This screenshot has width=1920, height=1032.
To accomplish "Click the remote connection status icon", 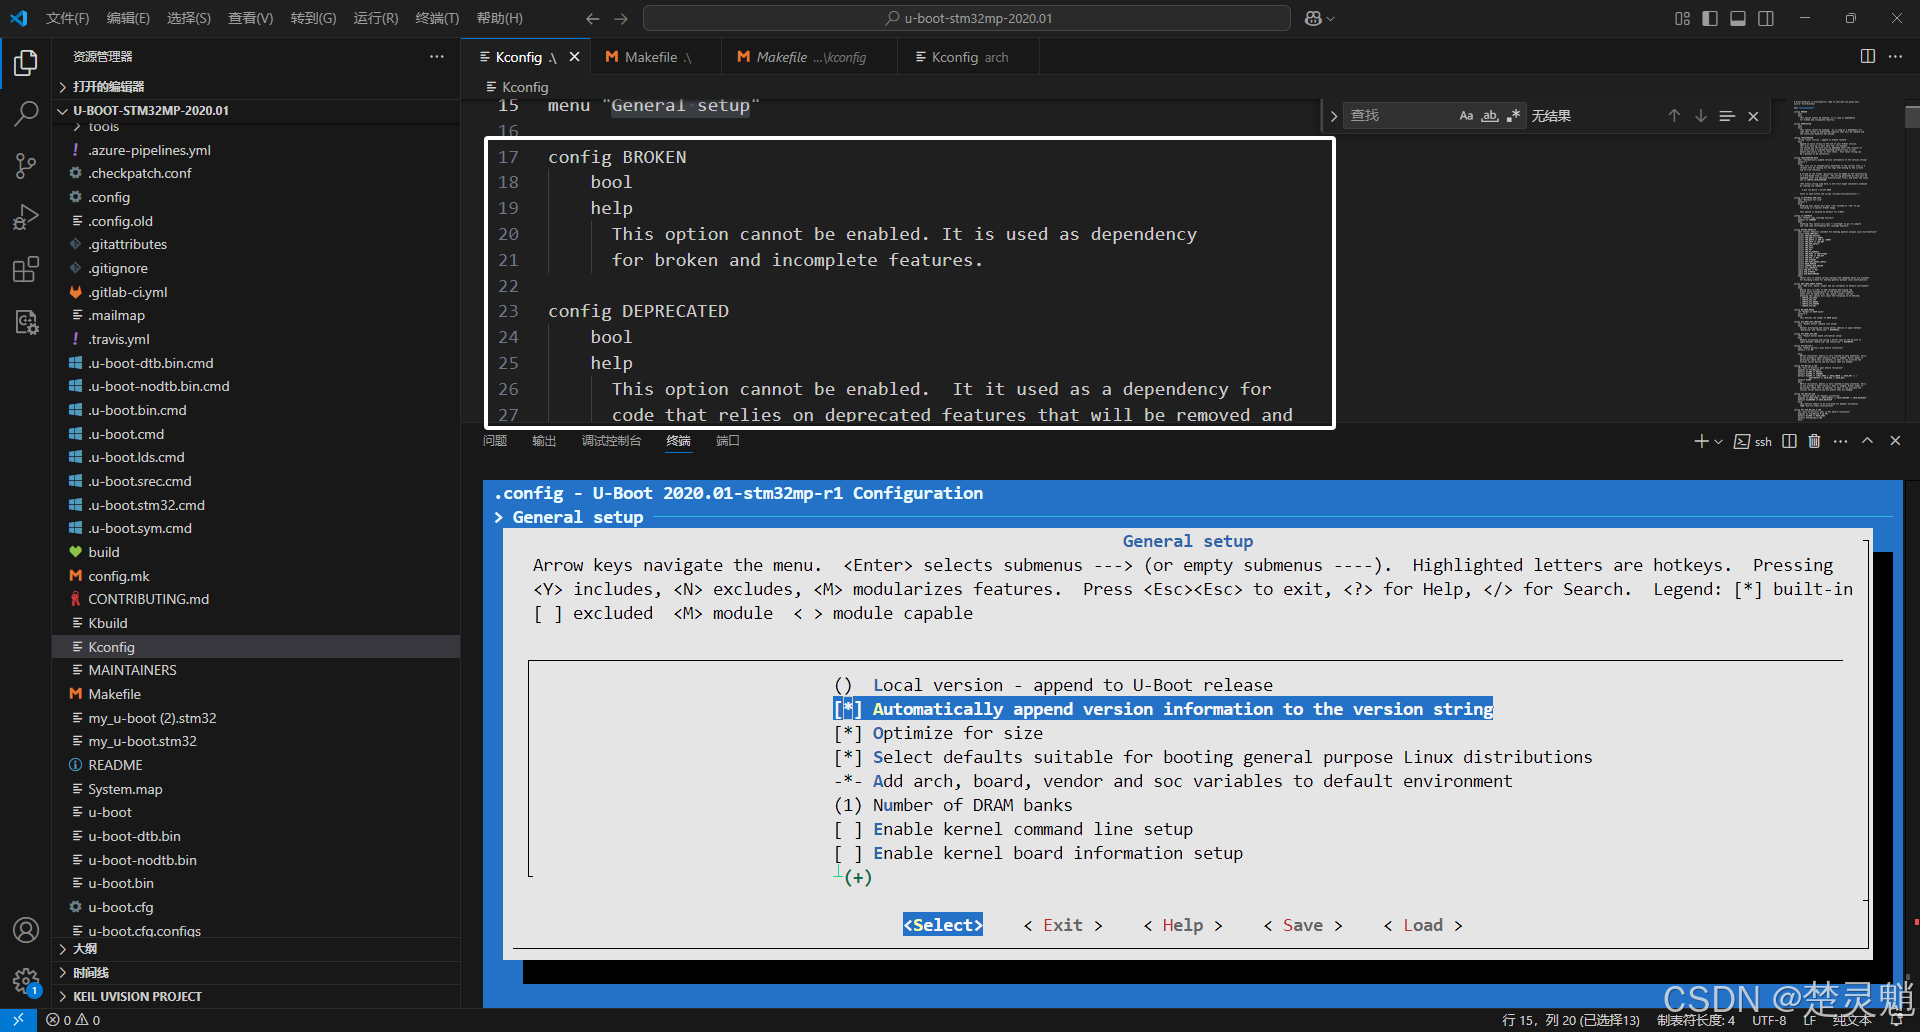I will (18, 1020).
